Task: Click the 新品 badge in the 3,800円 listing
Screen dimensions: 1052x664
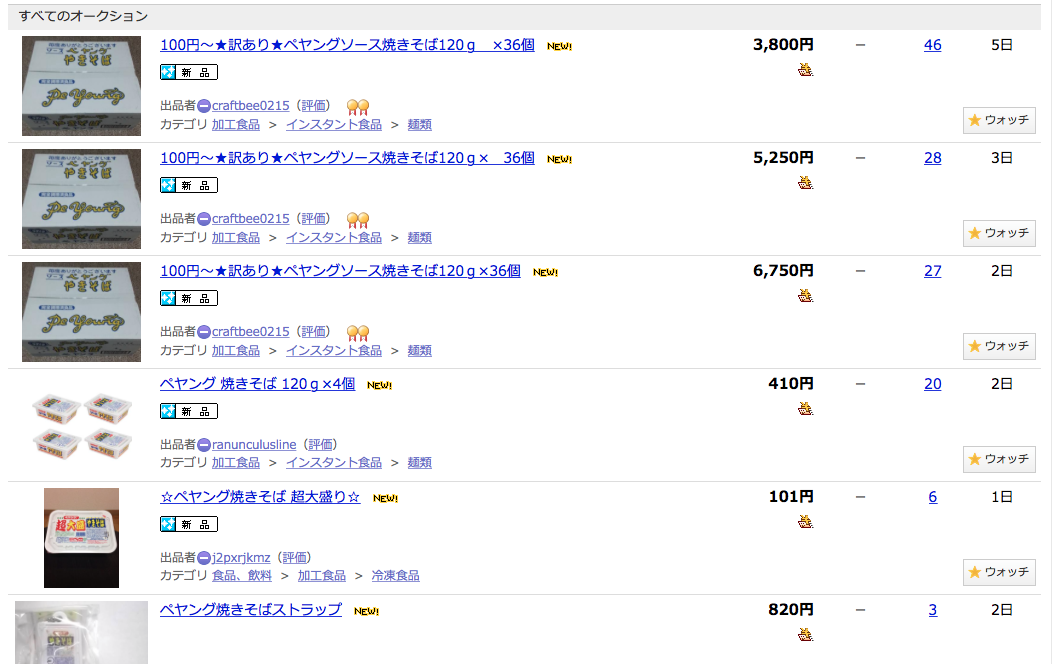Action: (189, 72)
